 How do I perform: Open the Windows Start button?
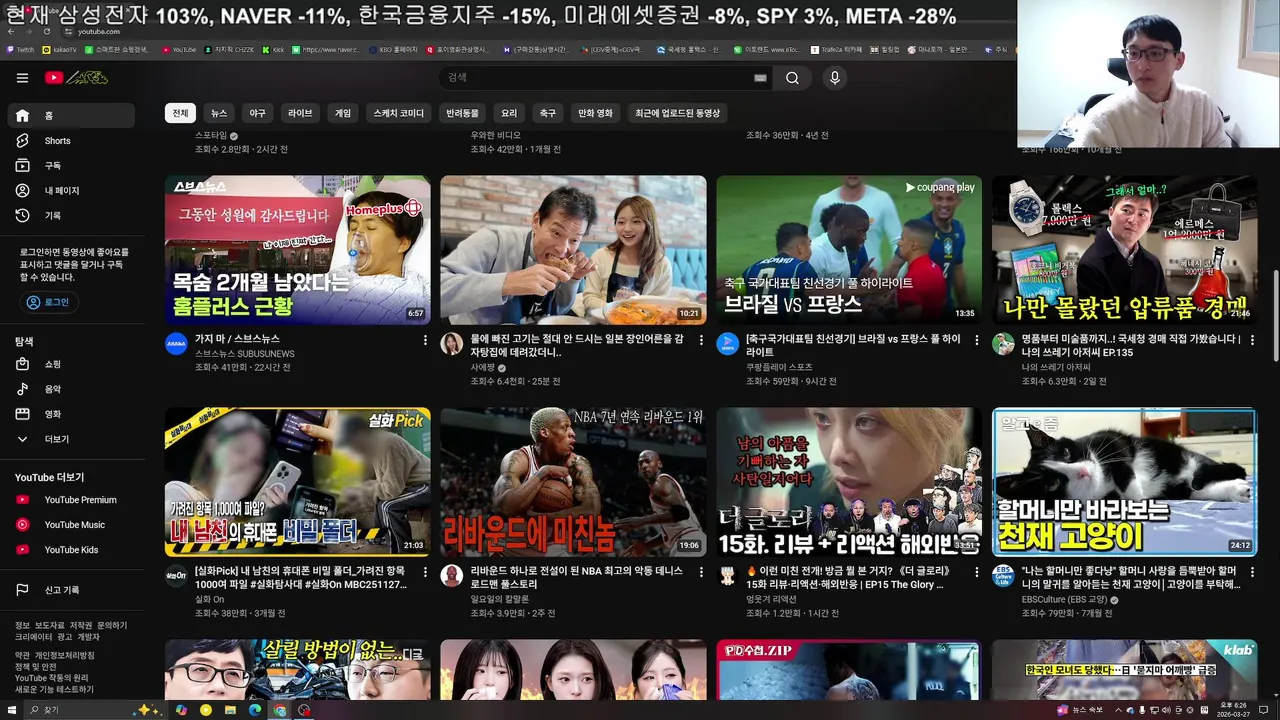pyautogui.click(x=11, y=710)
